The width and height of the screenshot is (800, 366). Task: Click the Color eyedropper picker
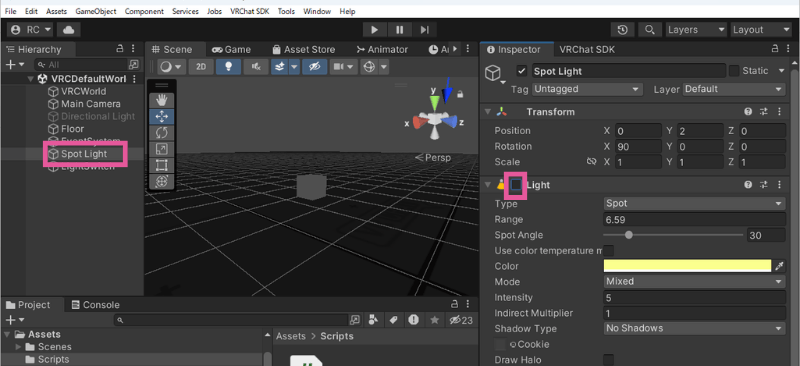[779, 266]
